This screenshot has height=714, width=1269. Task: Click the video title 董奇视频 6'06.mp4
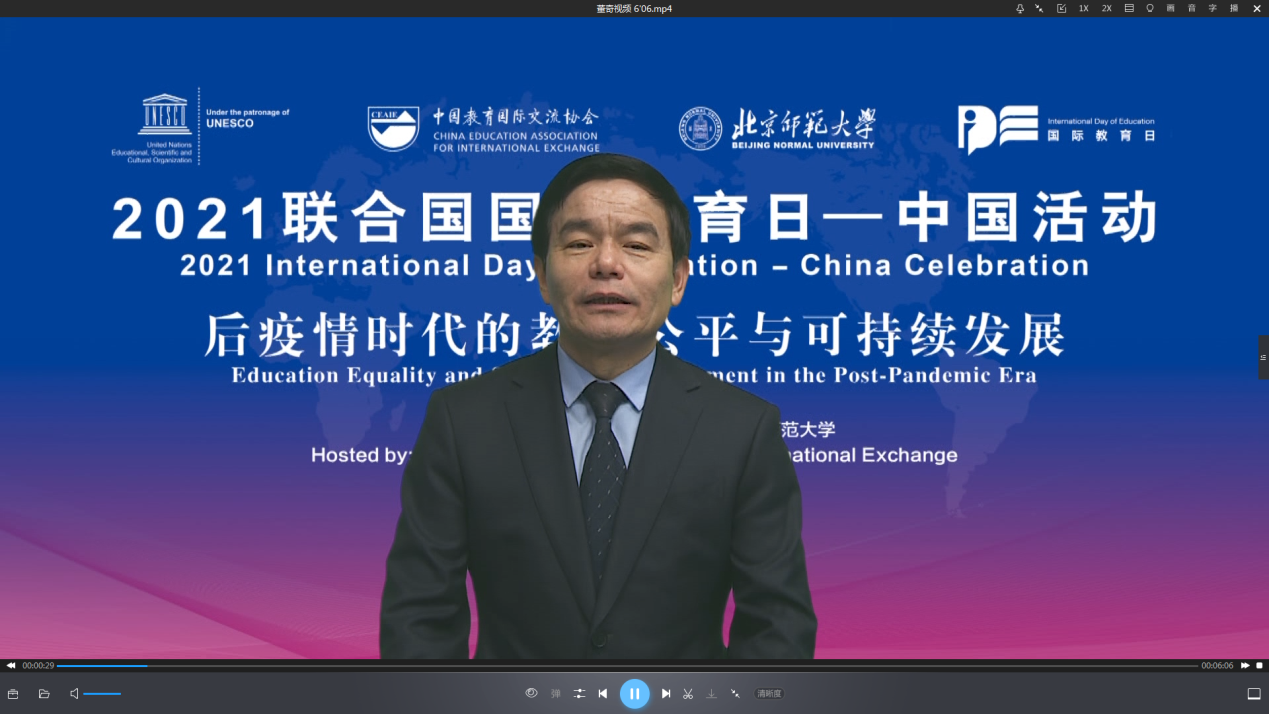point(634,9)
